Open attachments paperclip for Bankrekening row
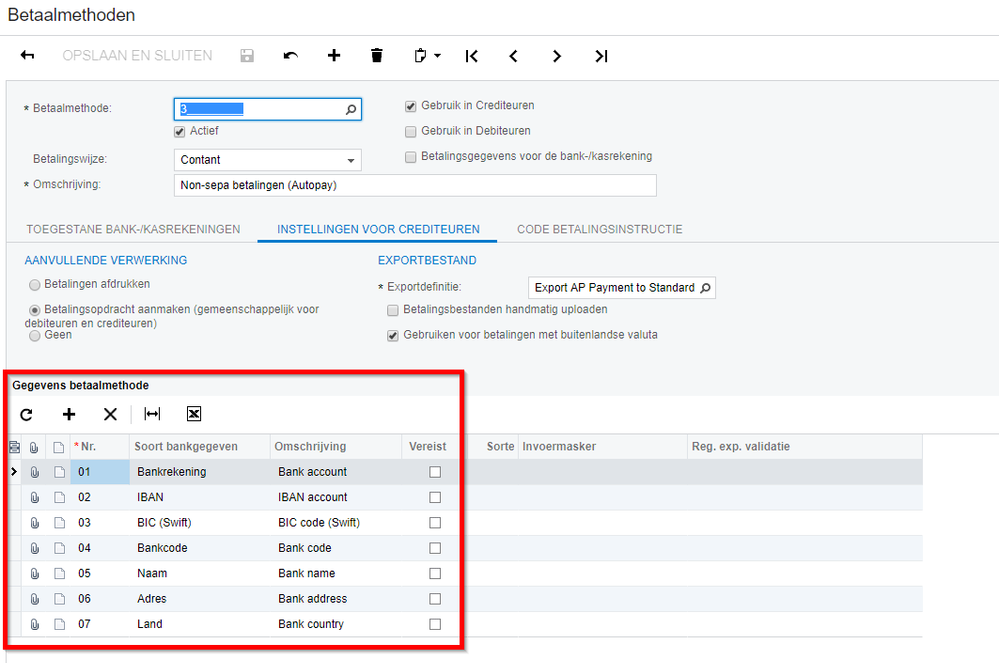 34,472
